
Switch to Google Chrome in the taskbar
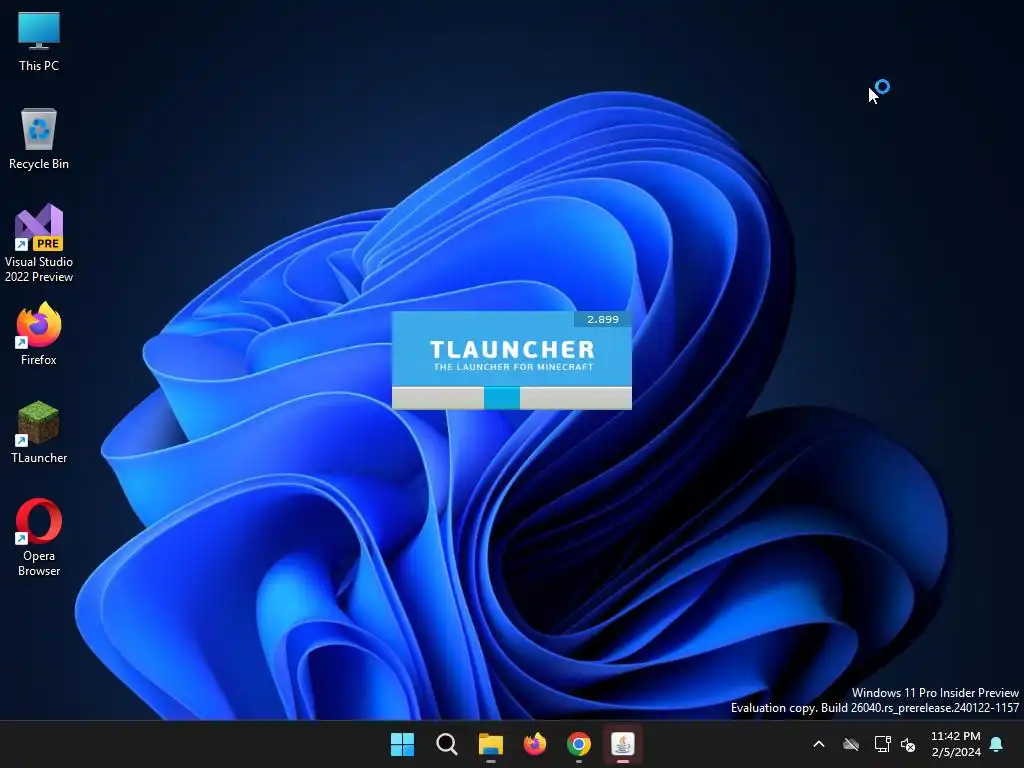579,744
